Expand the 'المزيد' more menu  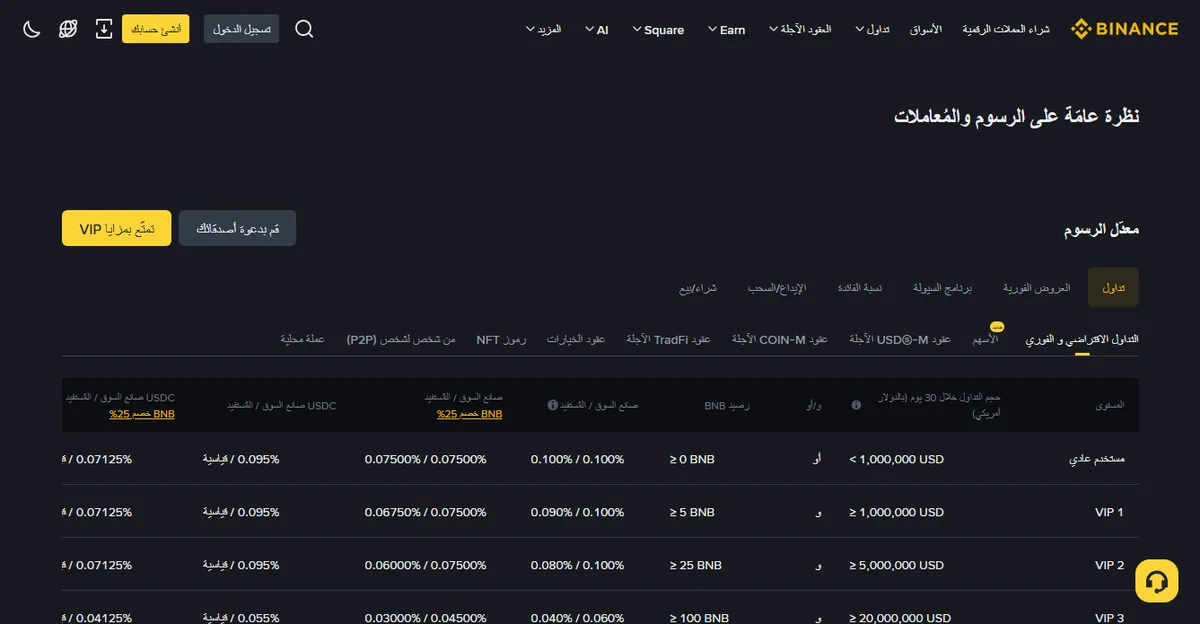click(543, 30)
